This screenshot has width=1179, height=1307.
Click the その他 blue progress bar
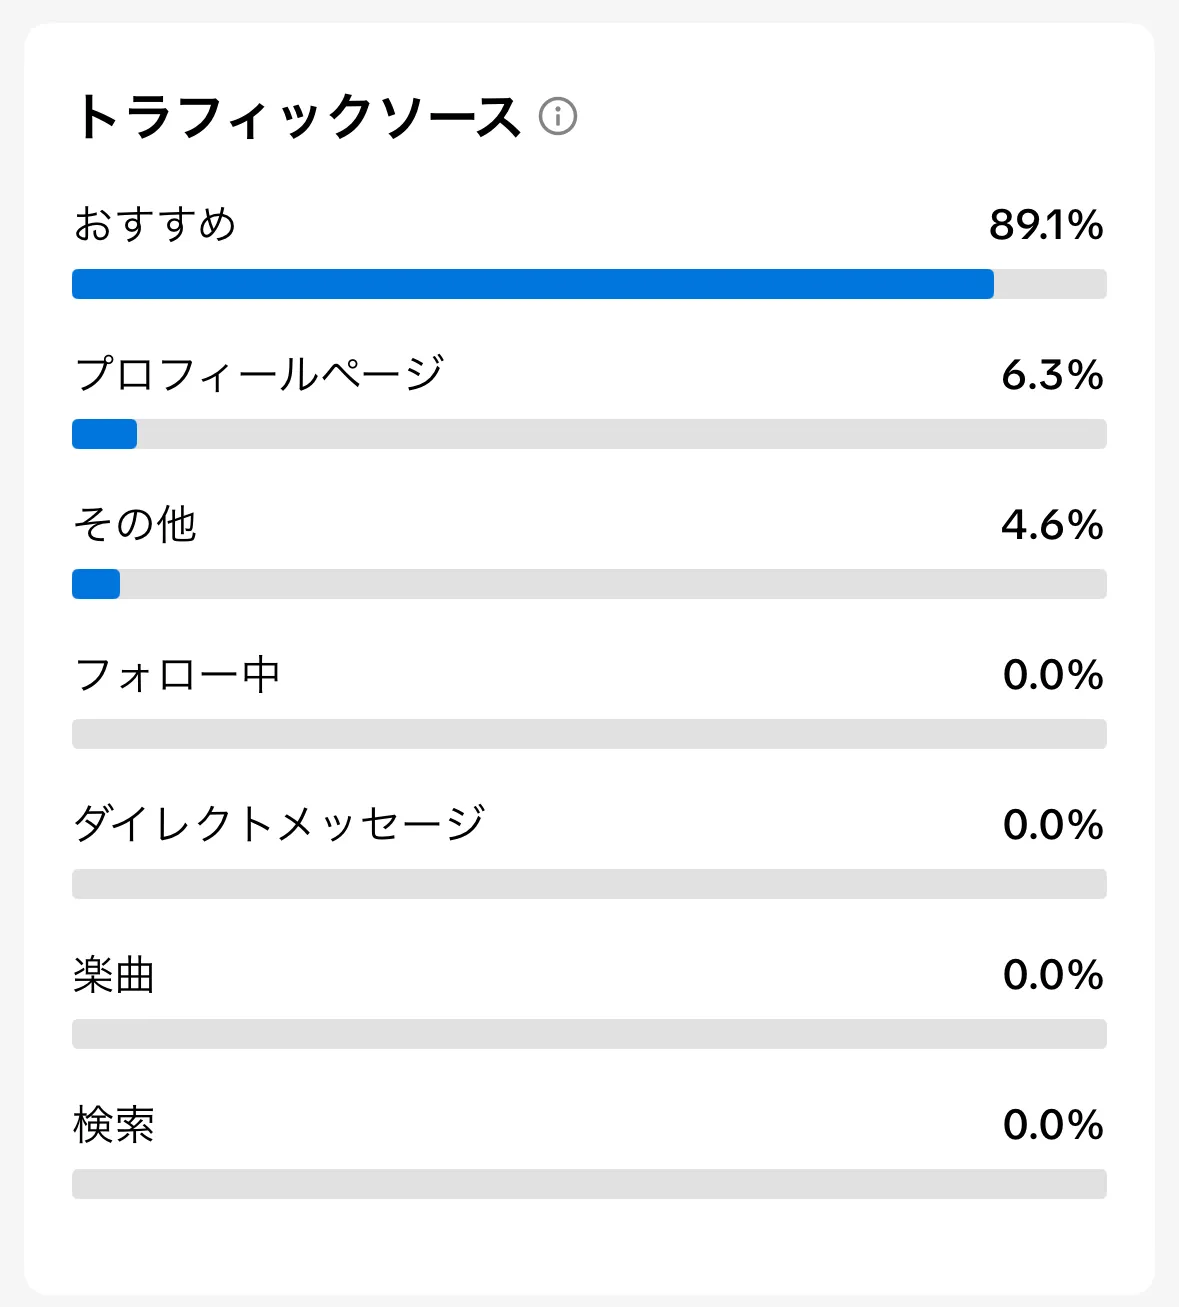point(96,584)
